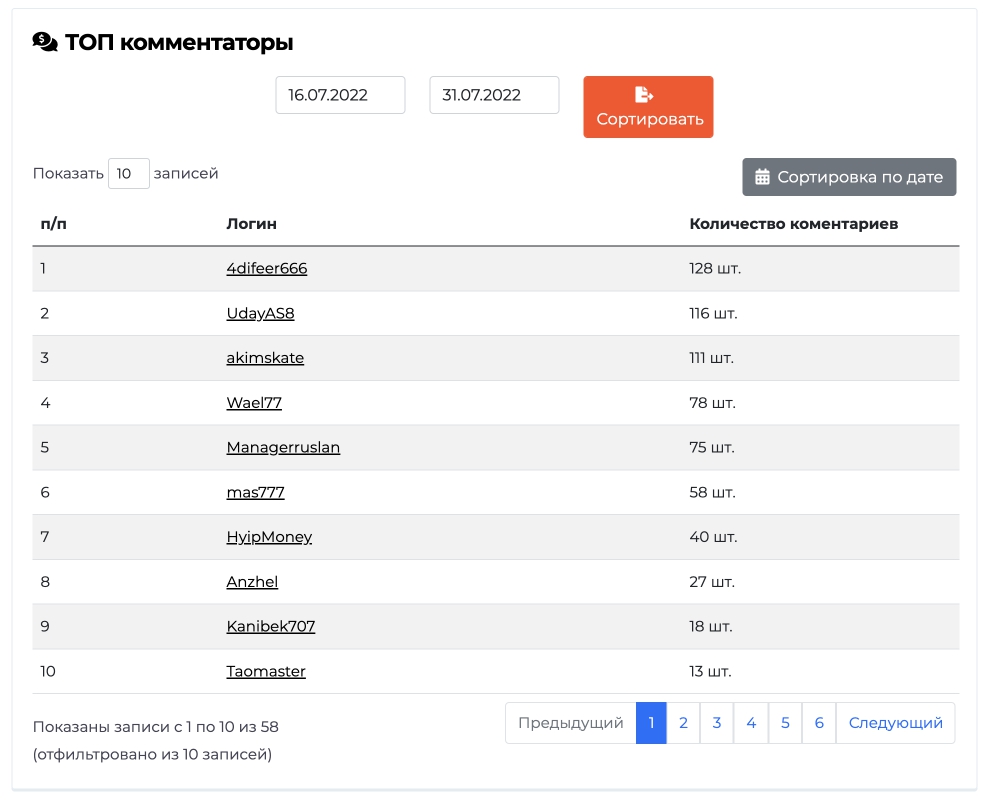This screenshot has width=989, height=801.
Task: Click the Предыдущий pagination button
Action: 571,723
